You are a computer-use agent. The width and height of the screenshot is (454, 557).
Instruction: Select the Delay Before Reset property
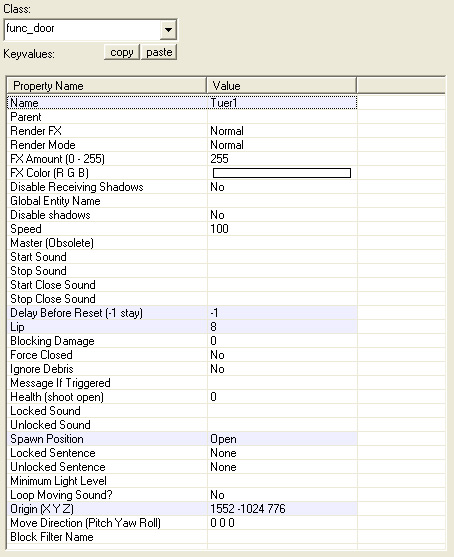coord(182,313)
